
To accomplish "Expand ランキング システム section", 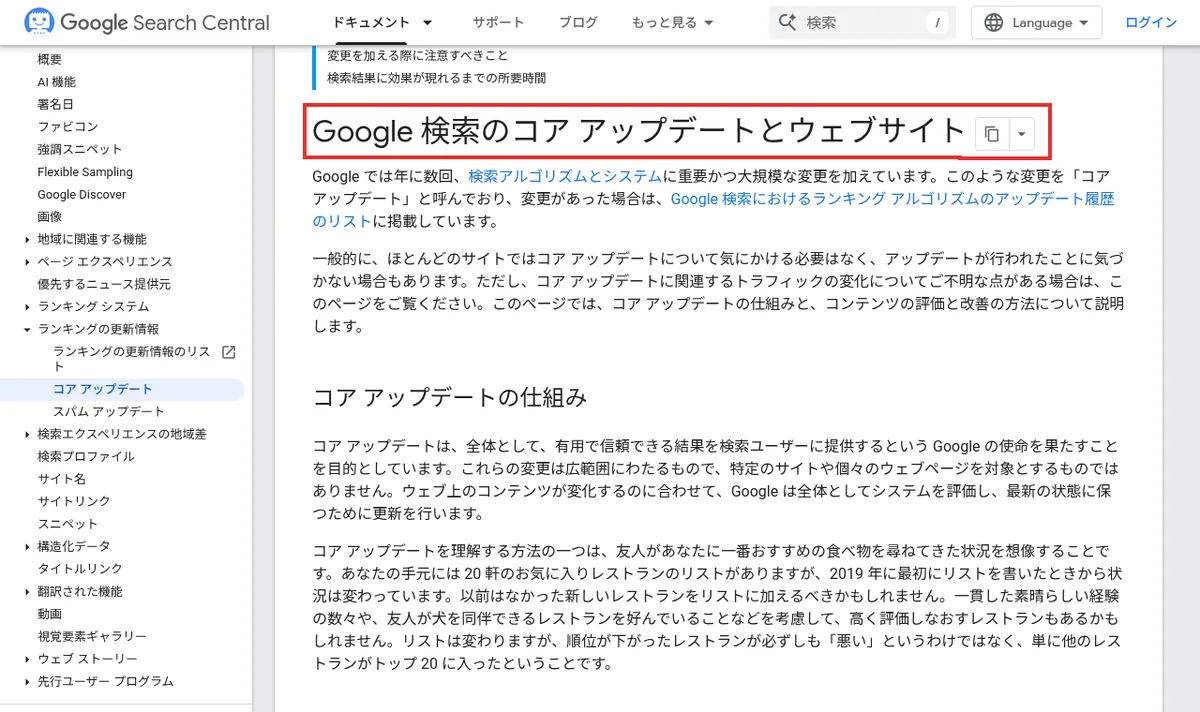I will [x=26, y=307].
